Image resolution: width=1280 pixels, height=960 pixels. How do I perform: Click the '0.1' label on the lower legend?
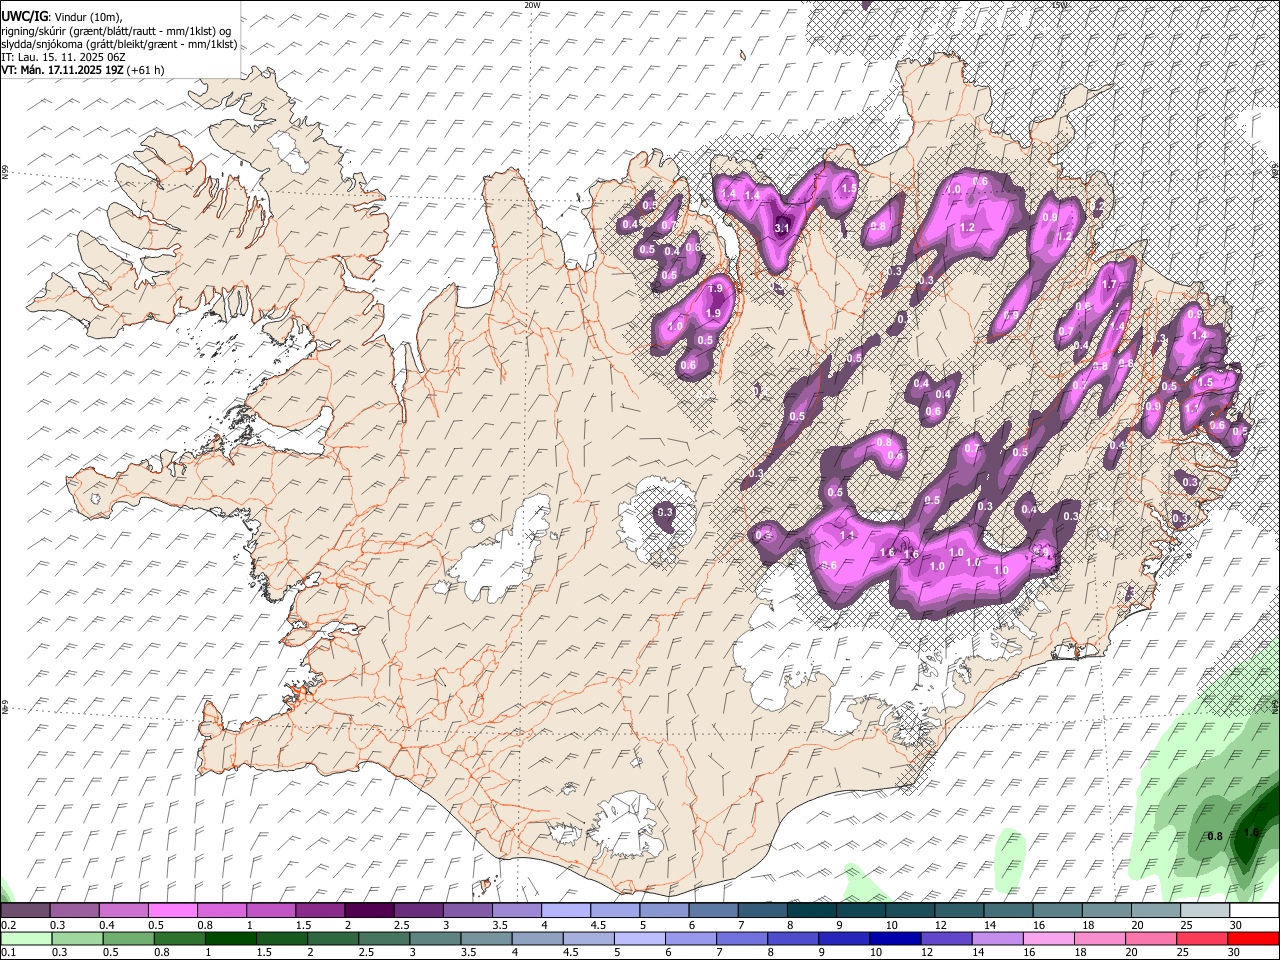point(8,952)
